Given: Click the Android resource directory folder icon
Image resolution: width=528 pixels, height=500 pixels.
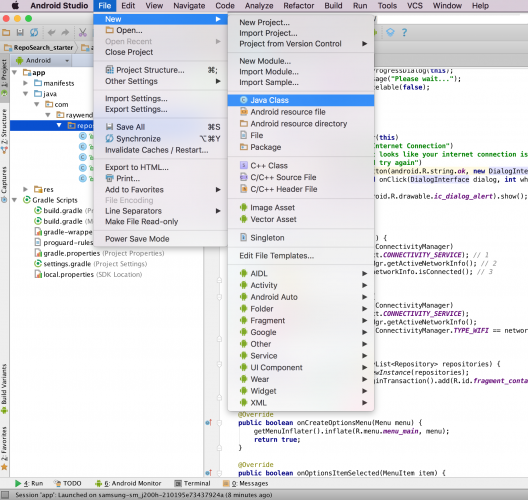Looking at the screenshot, I should click(244, 124).
